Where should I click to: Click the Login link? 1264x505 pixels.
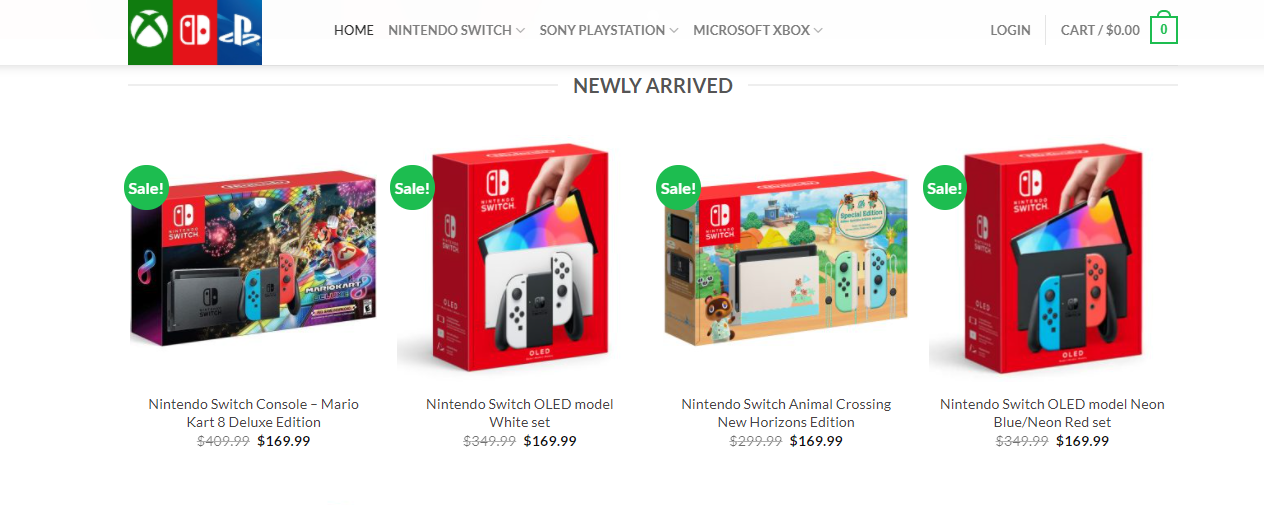click(x=1010, y=30)
